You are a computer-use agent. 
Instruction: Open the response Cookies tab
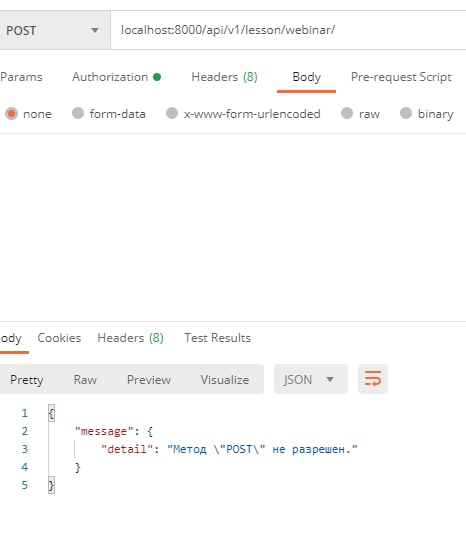[x=59, y=338]
